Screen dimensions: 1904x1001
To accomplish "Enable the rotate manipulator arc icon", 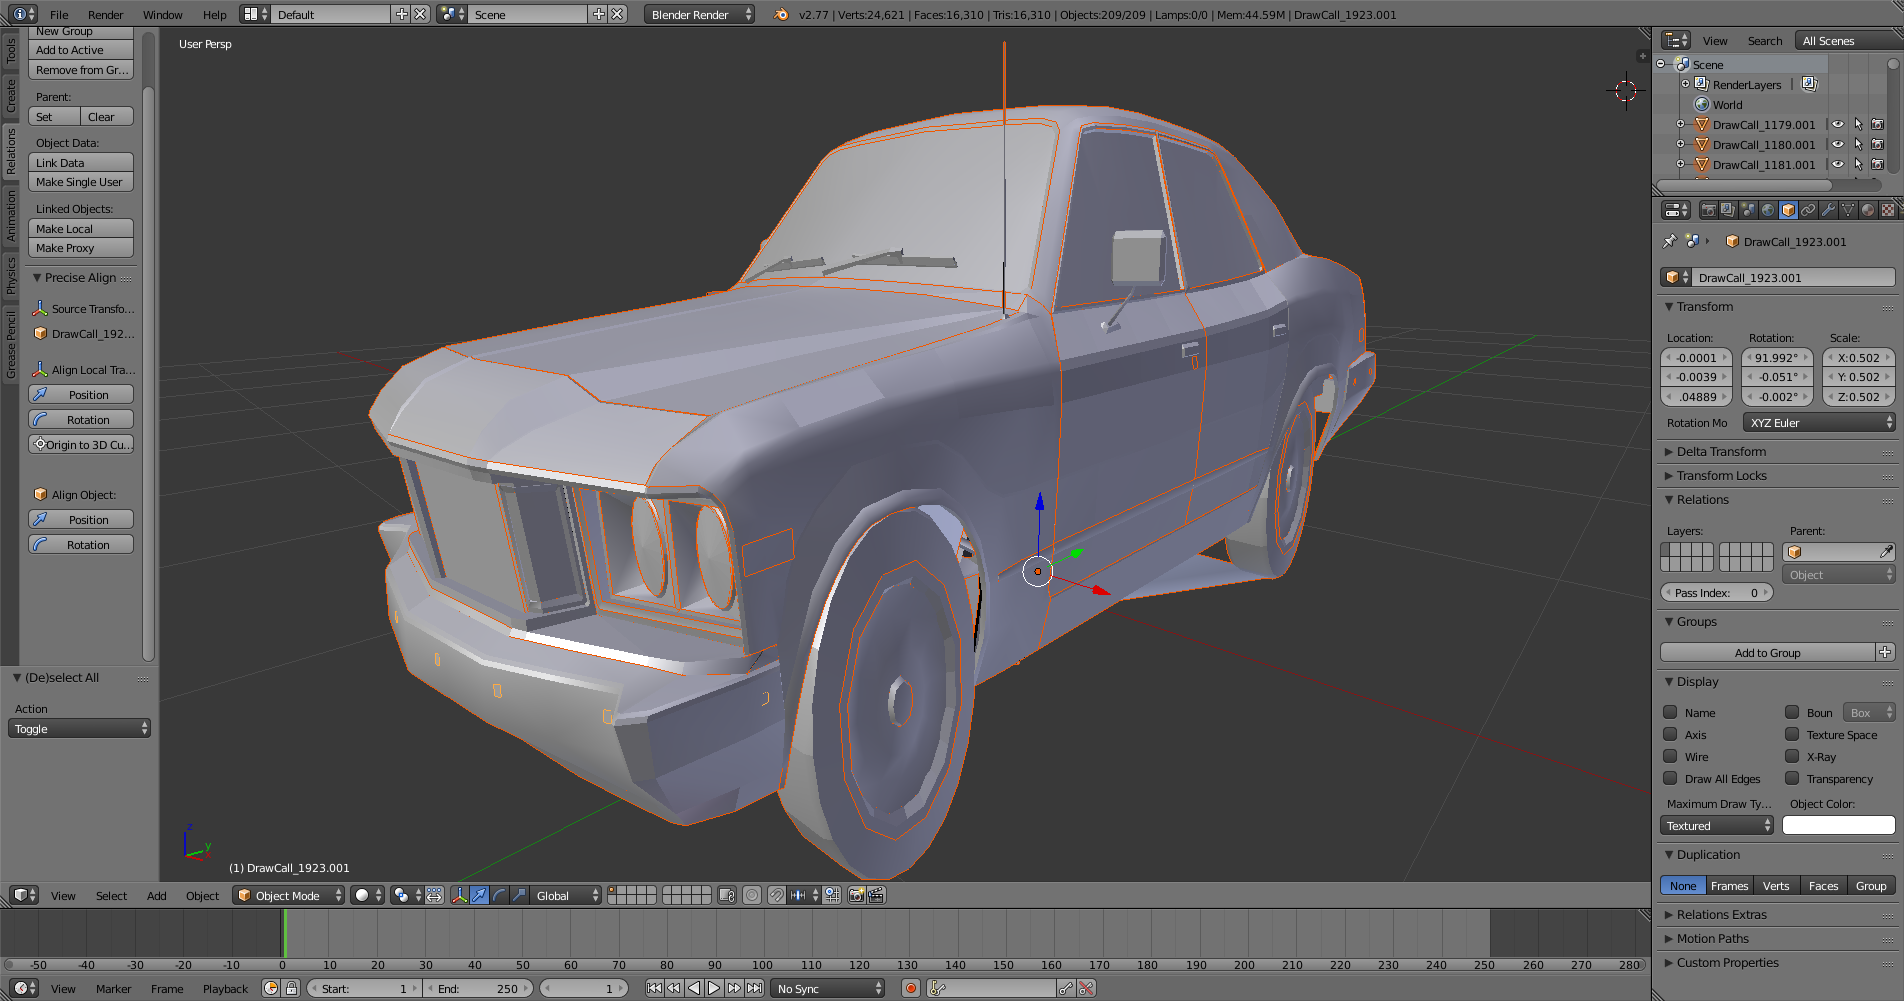I will click(x=499, y=895).
